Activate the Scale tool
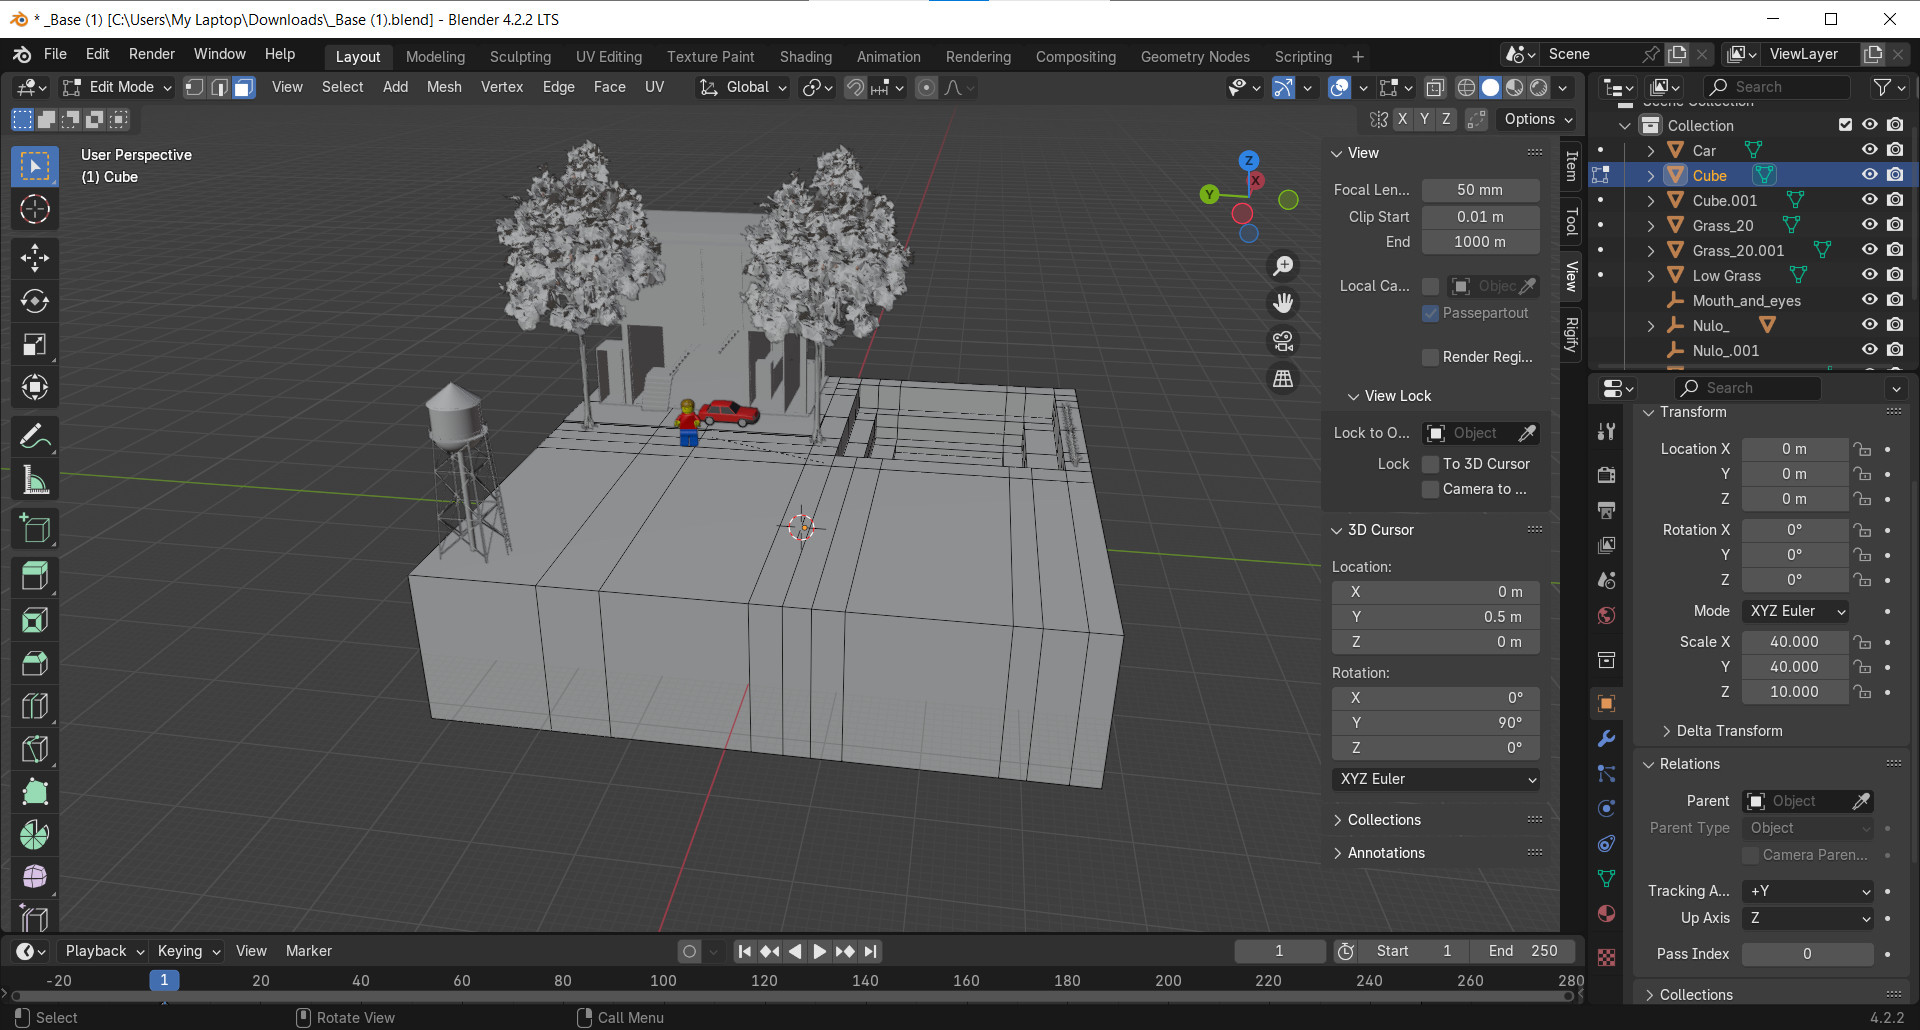Viewport: 1920px width, 1030px height. tap(35, 345)
